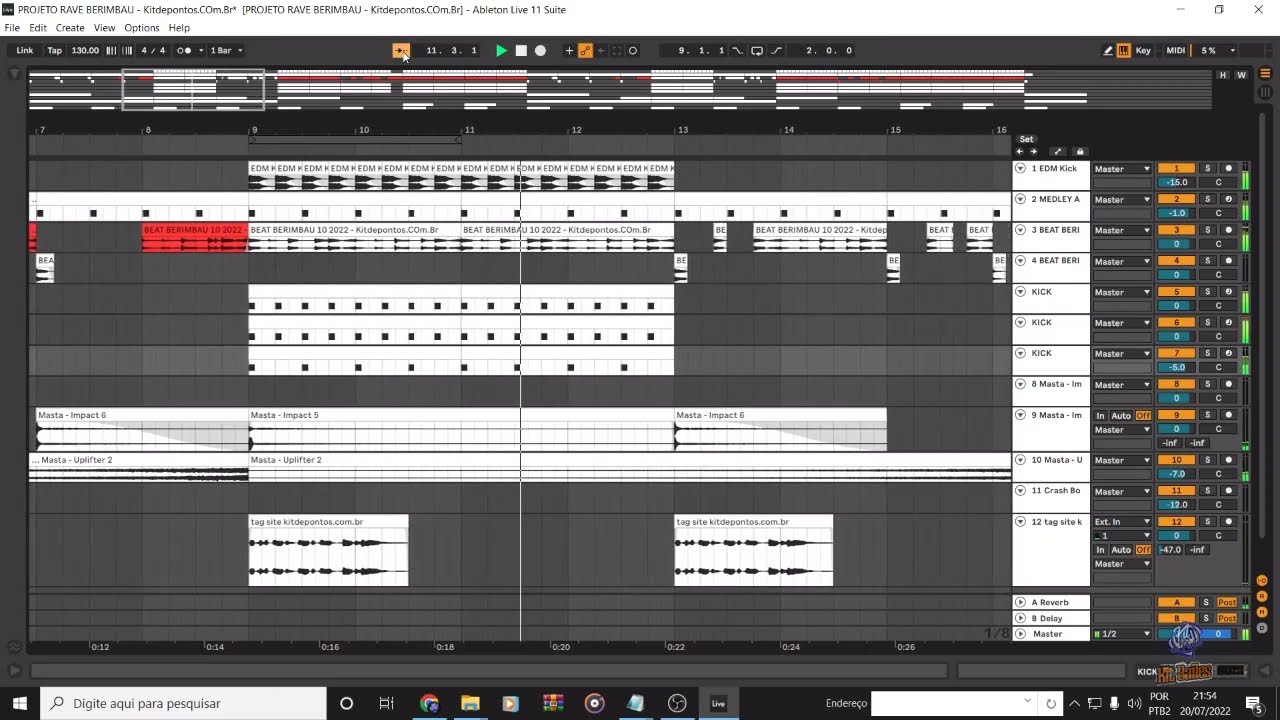Click the W optimize width button
The image size is (1280, 720).
(1241, 75)
